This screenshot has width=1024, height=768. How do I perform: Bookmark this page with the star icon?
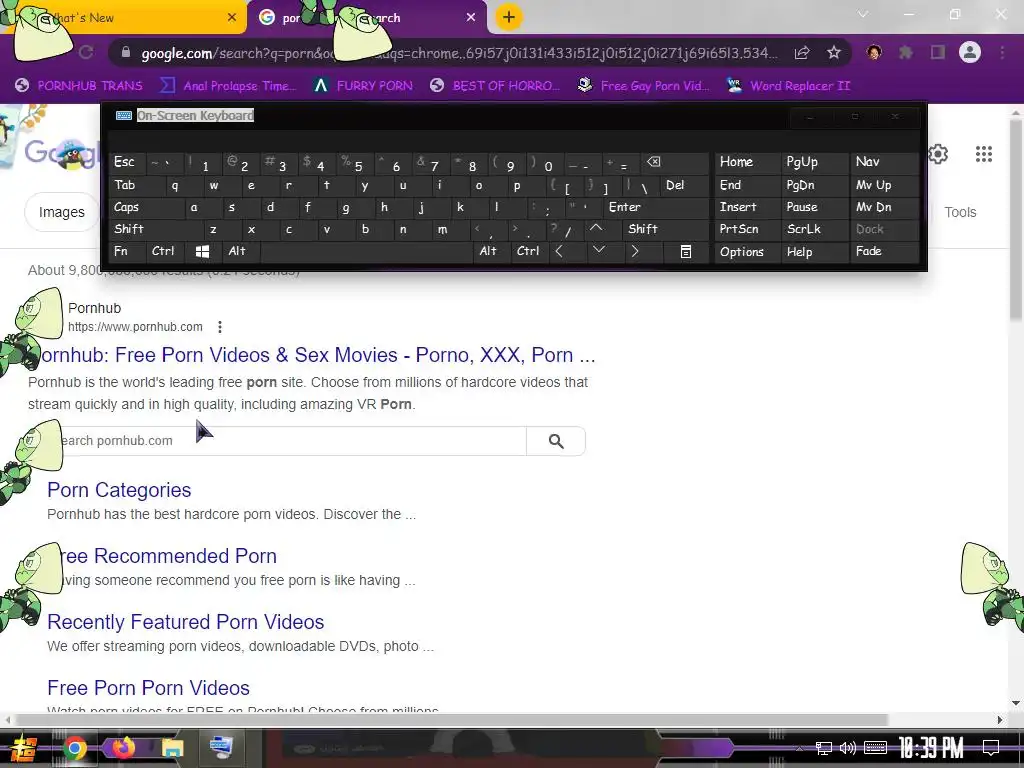(x=833, y=53)
